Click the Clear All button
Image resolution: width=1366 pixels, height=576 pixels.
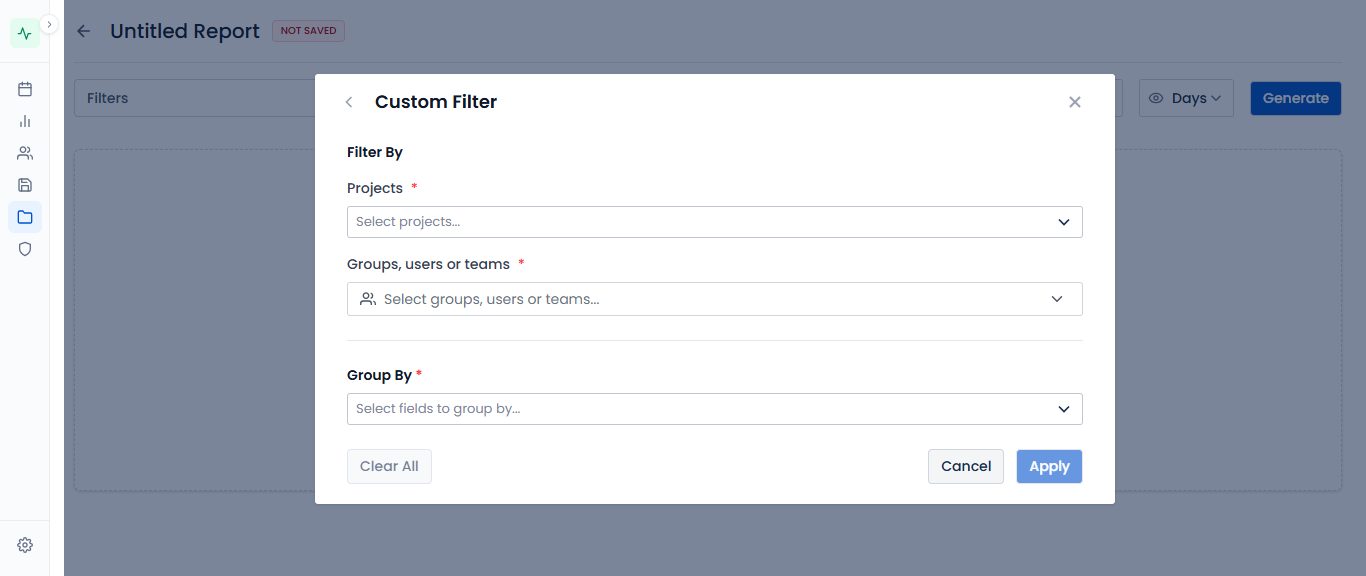pos(389,466)
